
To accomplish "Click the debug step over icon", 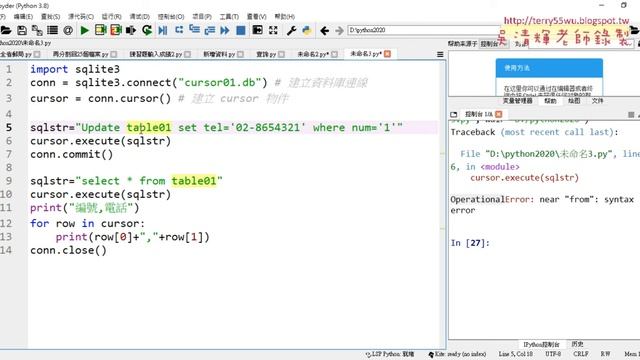I will (x=179, y=30).
